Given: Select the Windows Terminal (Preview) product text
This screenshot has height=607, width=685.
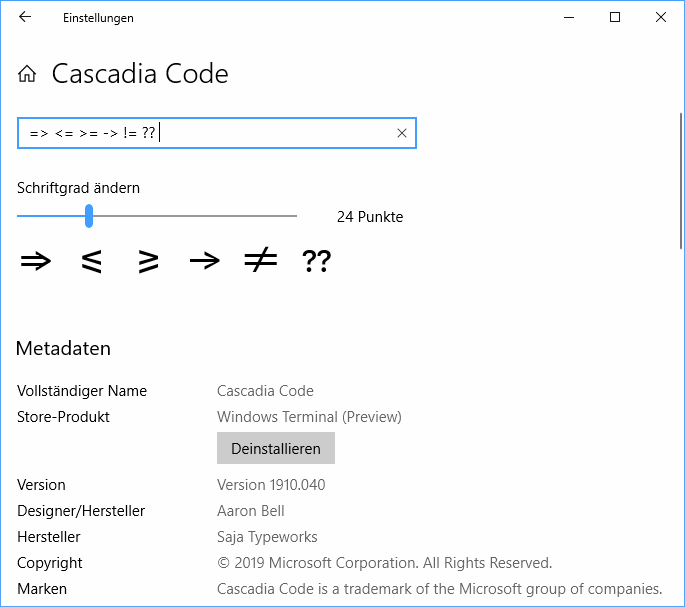Looking at the screenshot, I should coord(309,417).
